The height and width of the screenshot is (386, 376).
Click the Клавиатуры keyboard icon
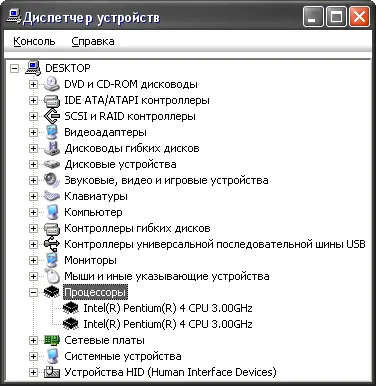52,196
